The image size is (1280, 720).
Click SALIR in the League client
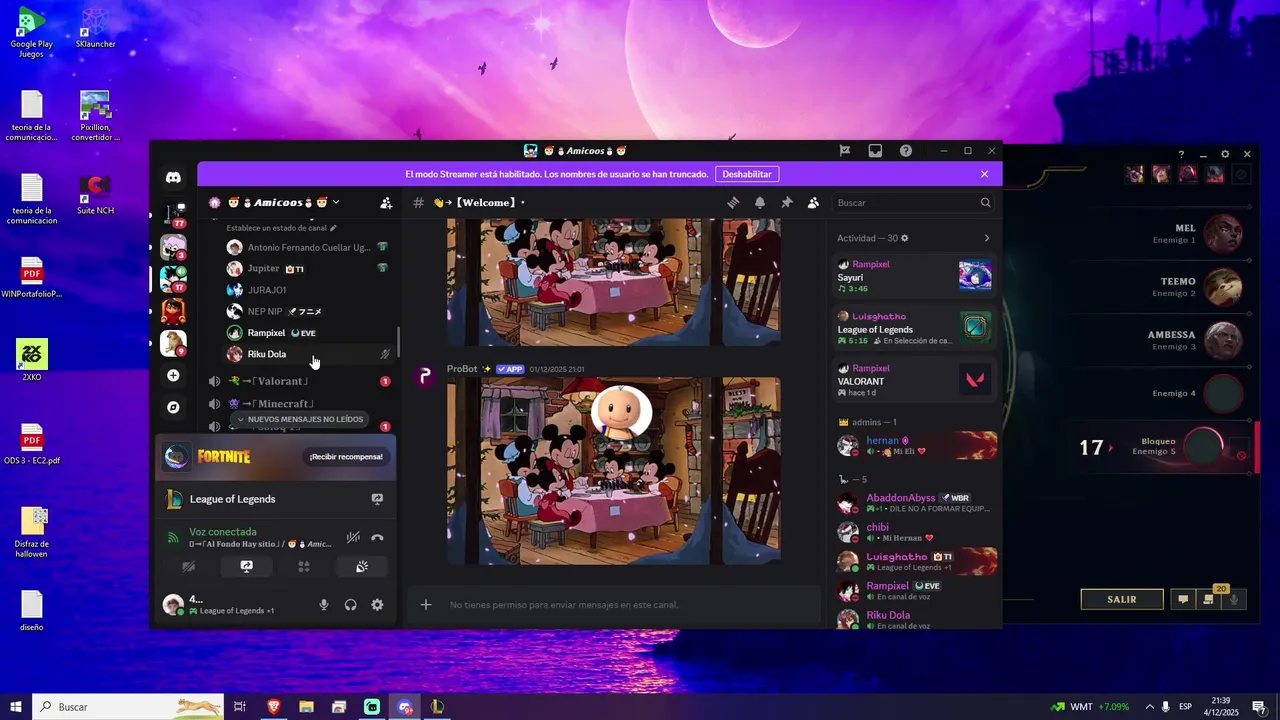(1122, 599)
